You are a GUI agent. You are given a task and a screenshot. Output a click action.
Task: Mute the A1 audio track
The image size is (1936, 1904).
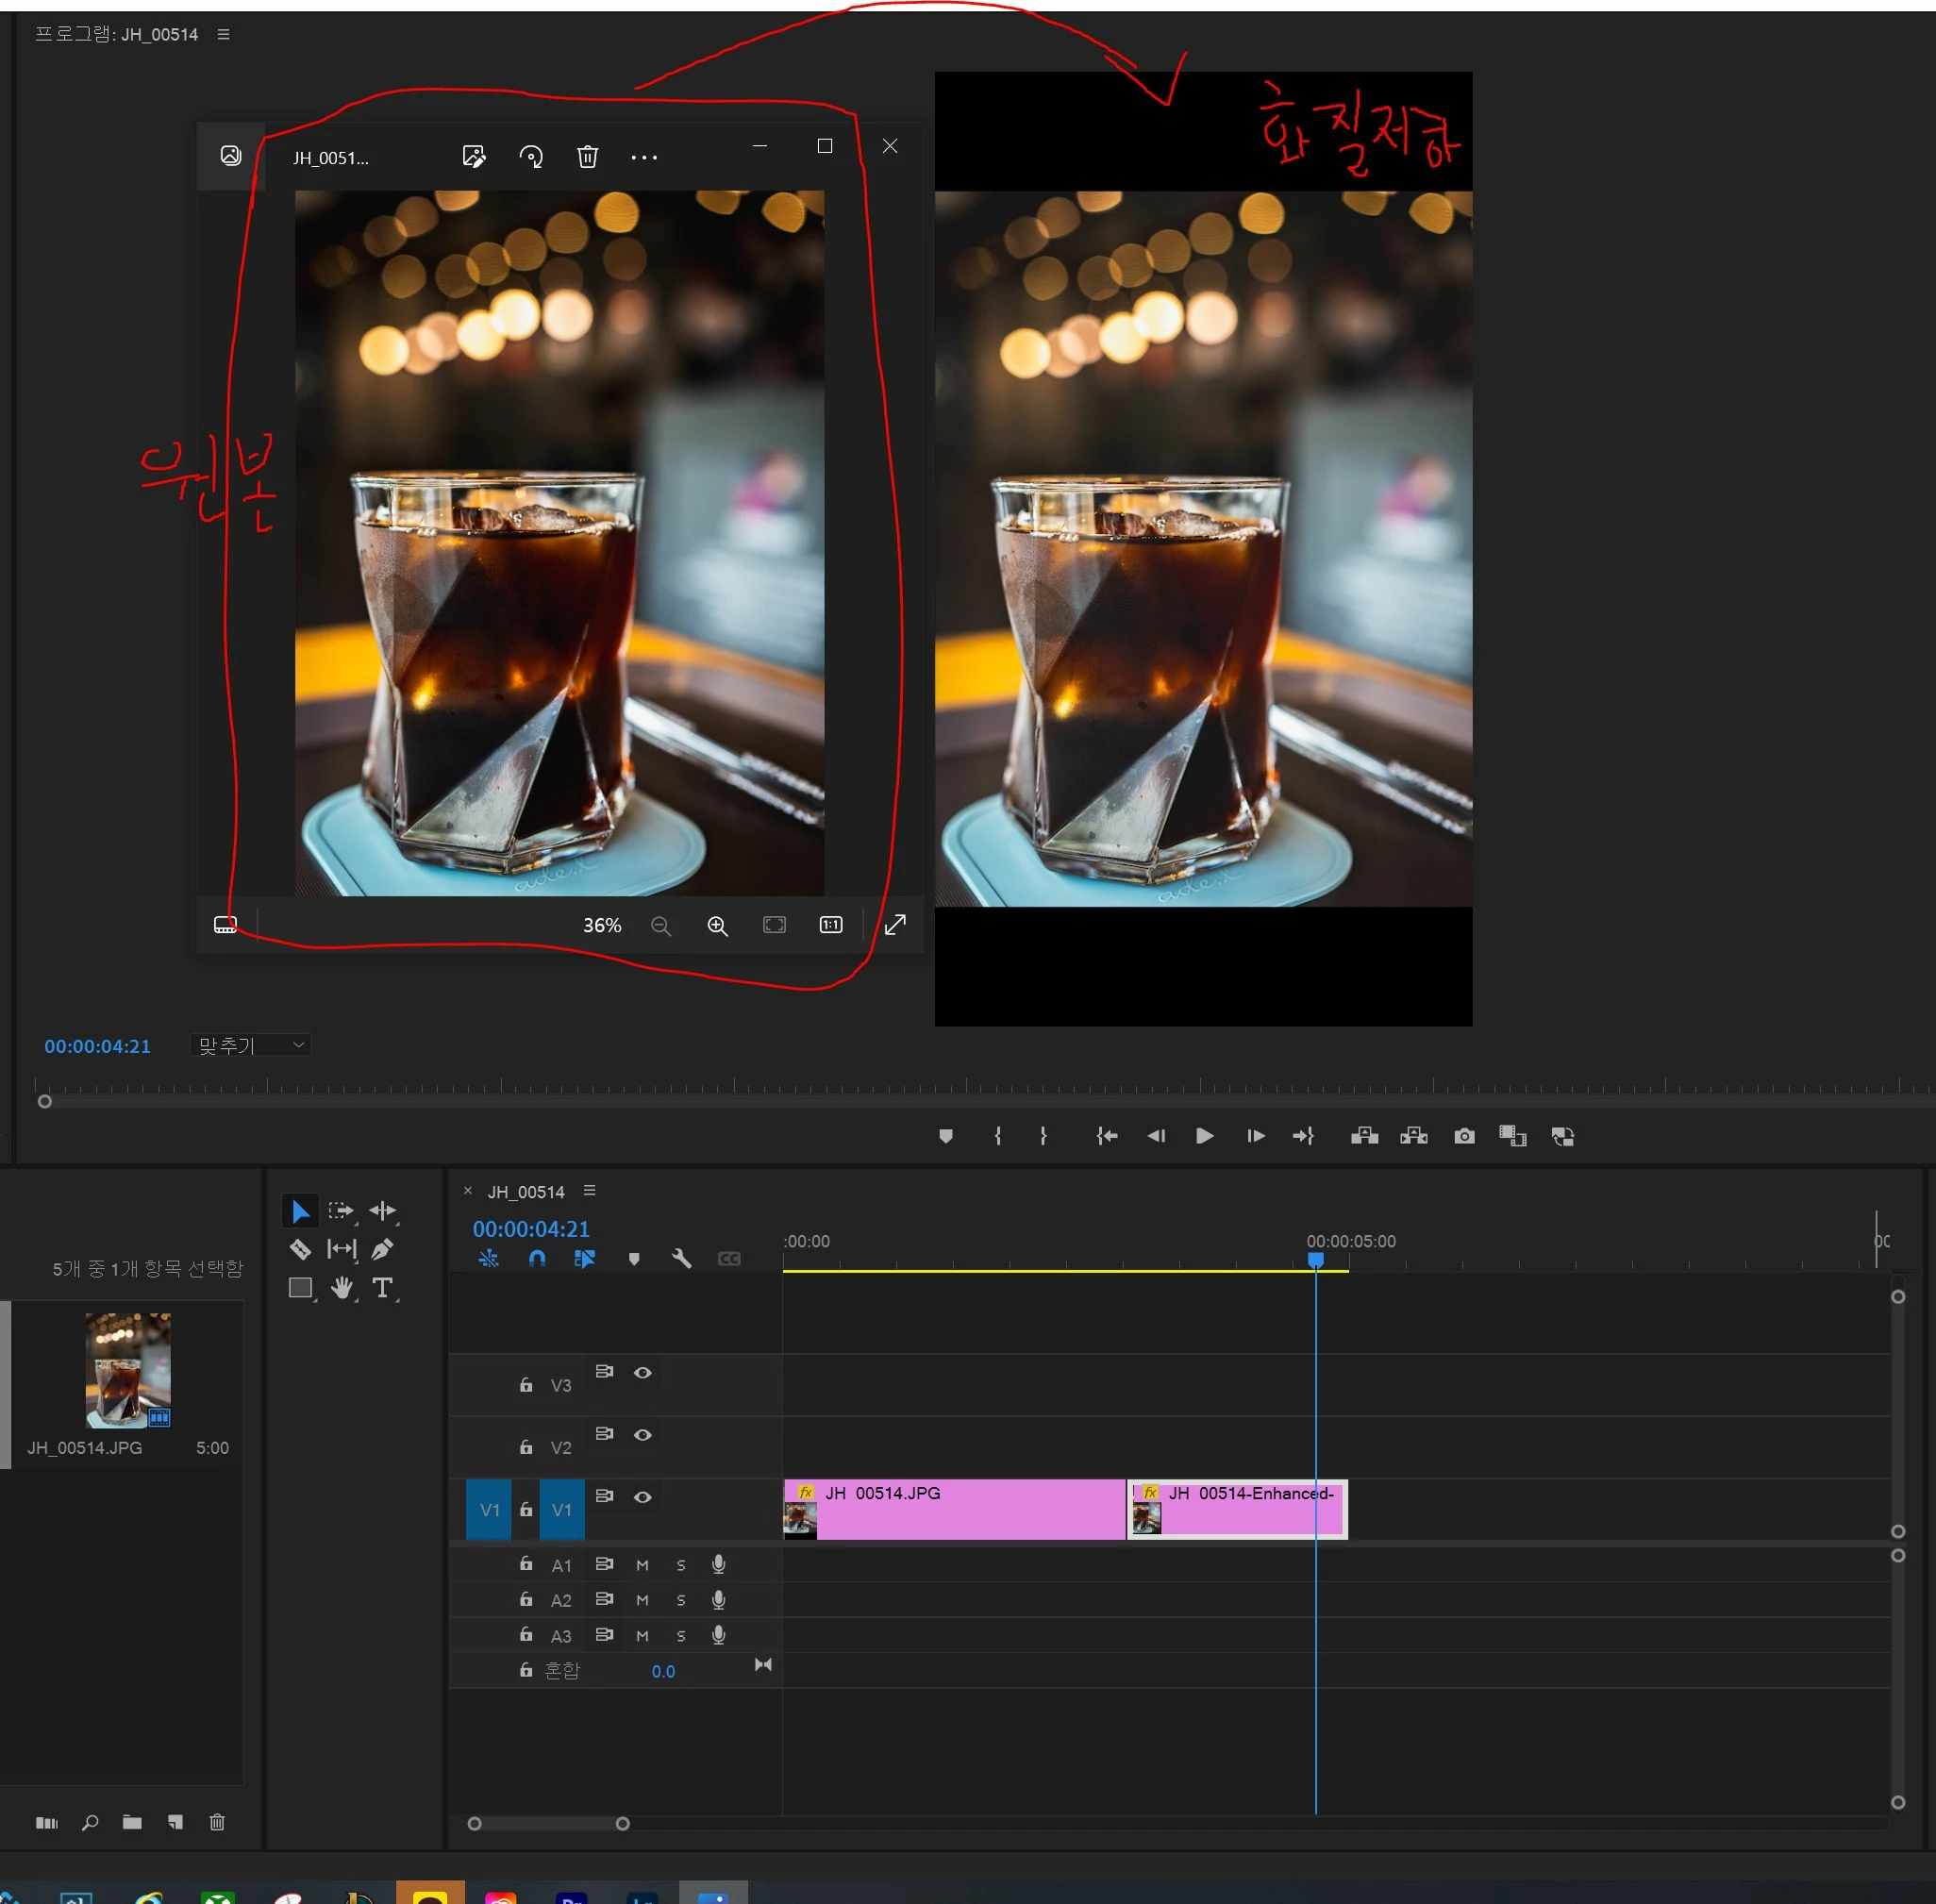click(642, 1565)
